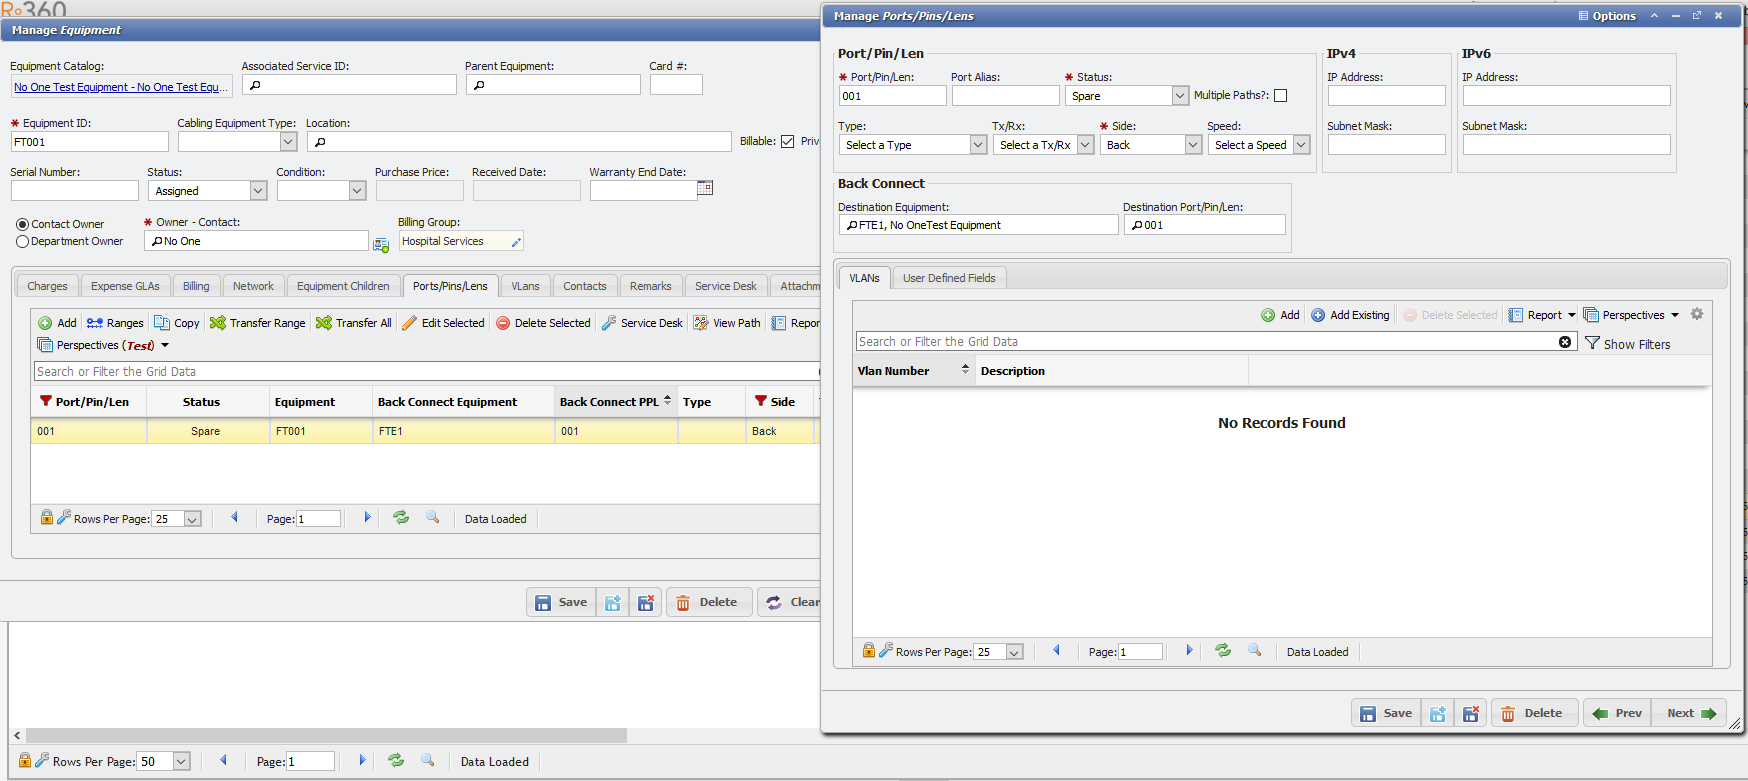
Task: Select the Department Owner radio button
Action: (22, 242)
